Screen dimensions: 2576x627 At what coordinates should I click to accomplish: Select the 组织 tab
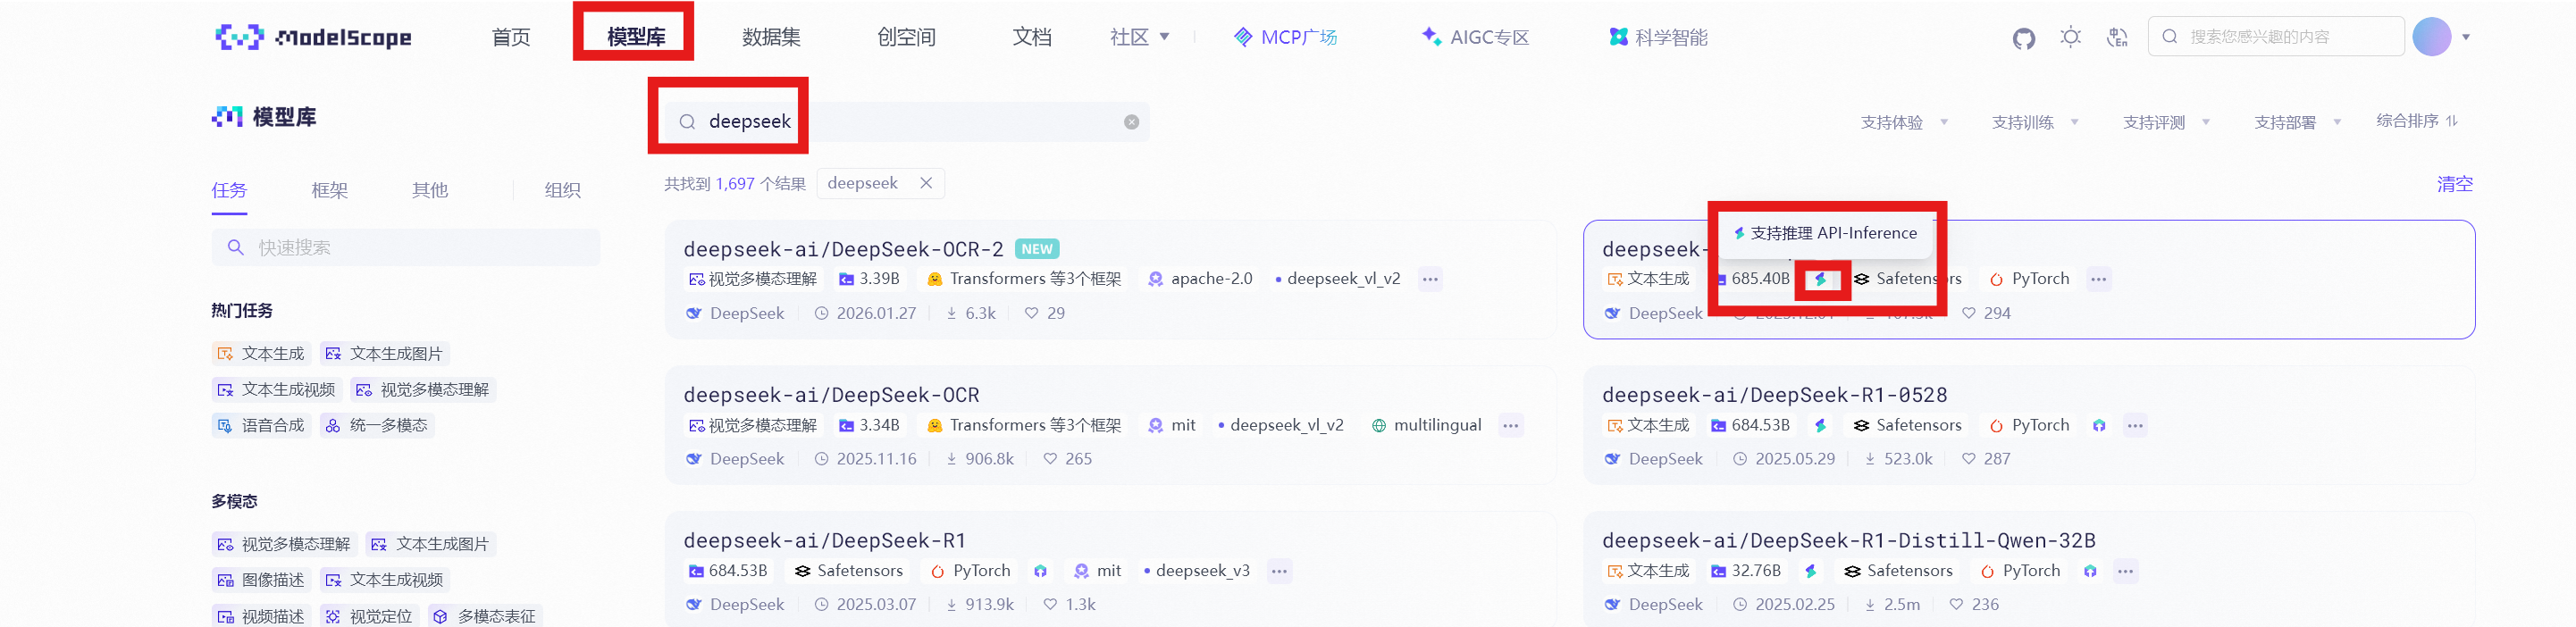coord(562,190)
